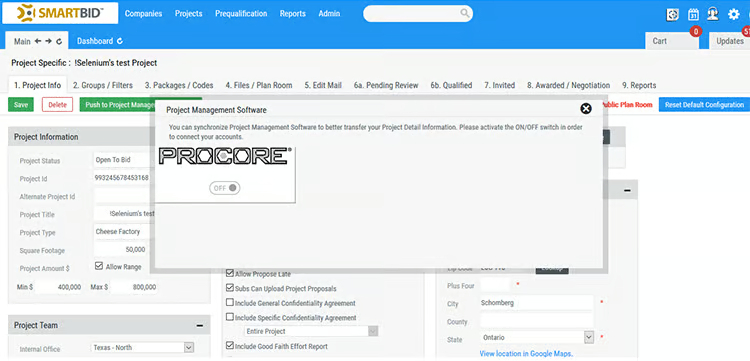Select the Main tab
The width and height of the screenshot is (750, 361).
click(x=22, y=41)
